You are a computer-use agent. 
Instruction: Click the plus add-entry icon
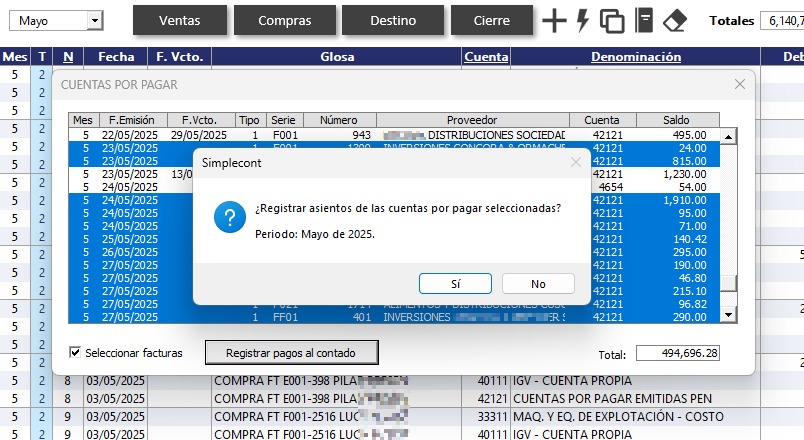554,21
